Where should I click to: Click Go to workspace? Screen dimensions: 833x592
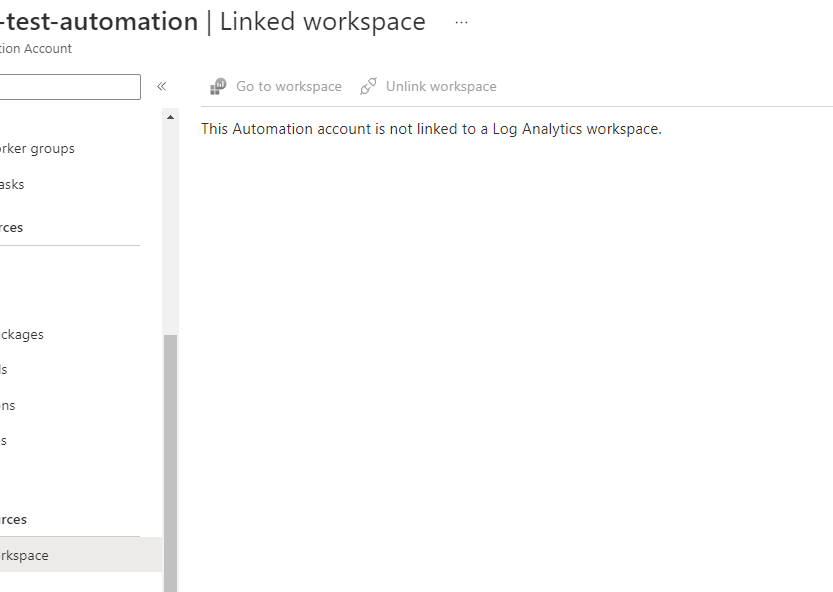tap(288, 86)
